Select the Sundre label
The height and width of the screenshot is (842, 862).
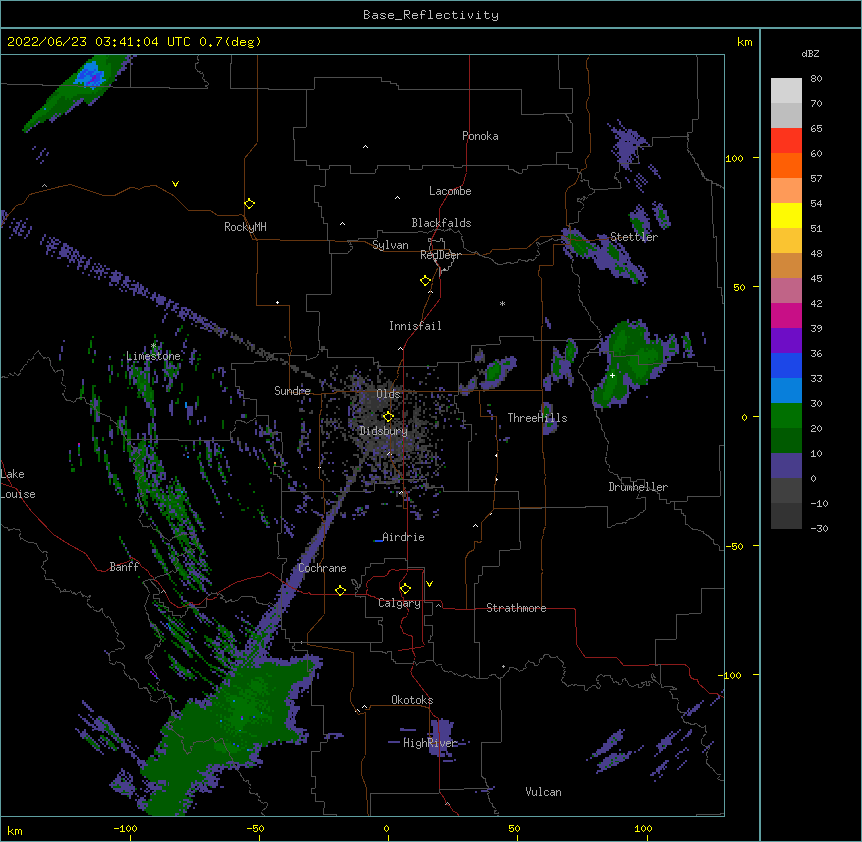(x=292, y=391)
